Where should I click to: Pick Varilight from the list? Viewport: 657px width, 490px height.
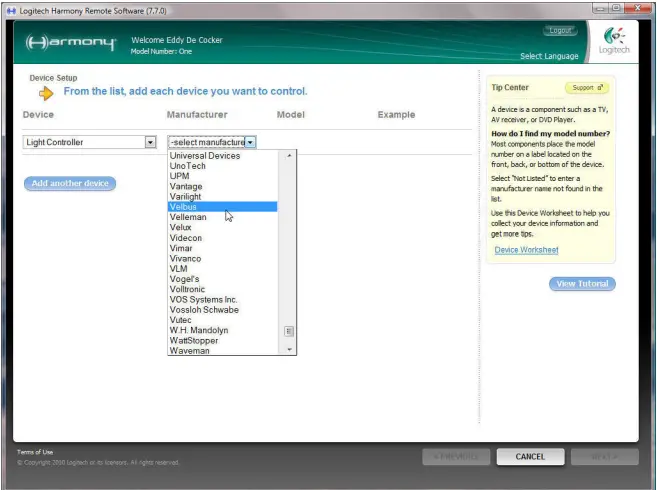[222, 197]
